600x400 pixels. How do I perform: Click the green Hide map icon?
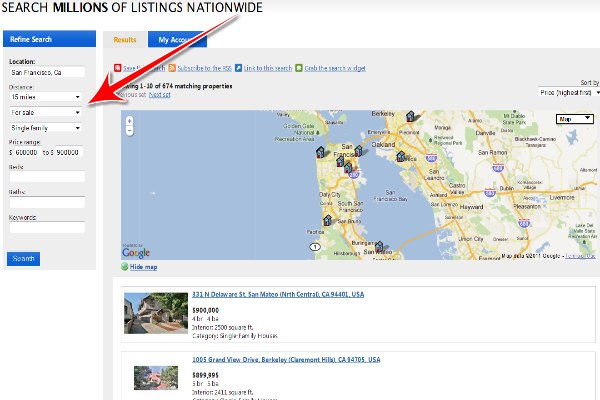point(125,268)
